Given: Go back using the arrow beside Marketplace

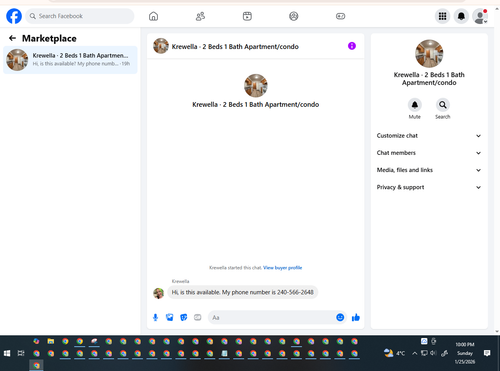Looking at the screenshot, I should 12,38.
